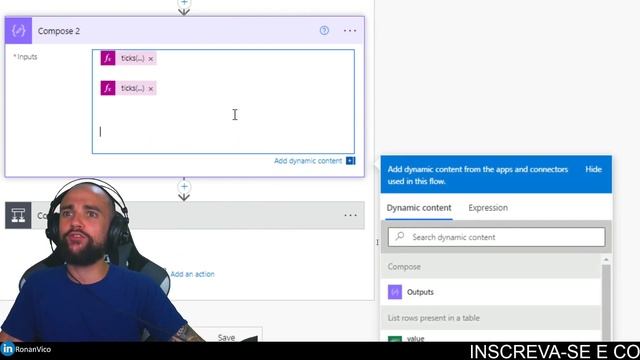Click the scrollbar up arrow in the panel
The image size is (640, 360).
606,260
